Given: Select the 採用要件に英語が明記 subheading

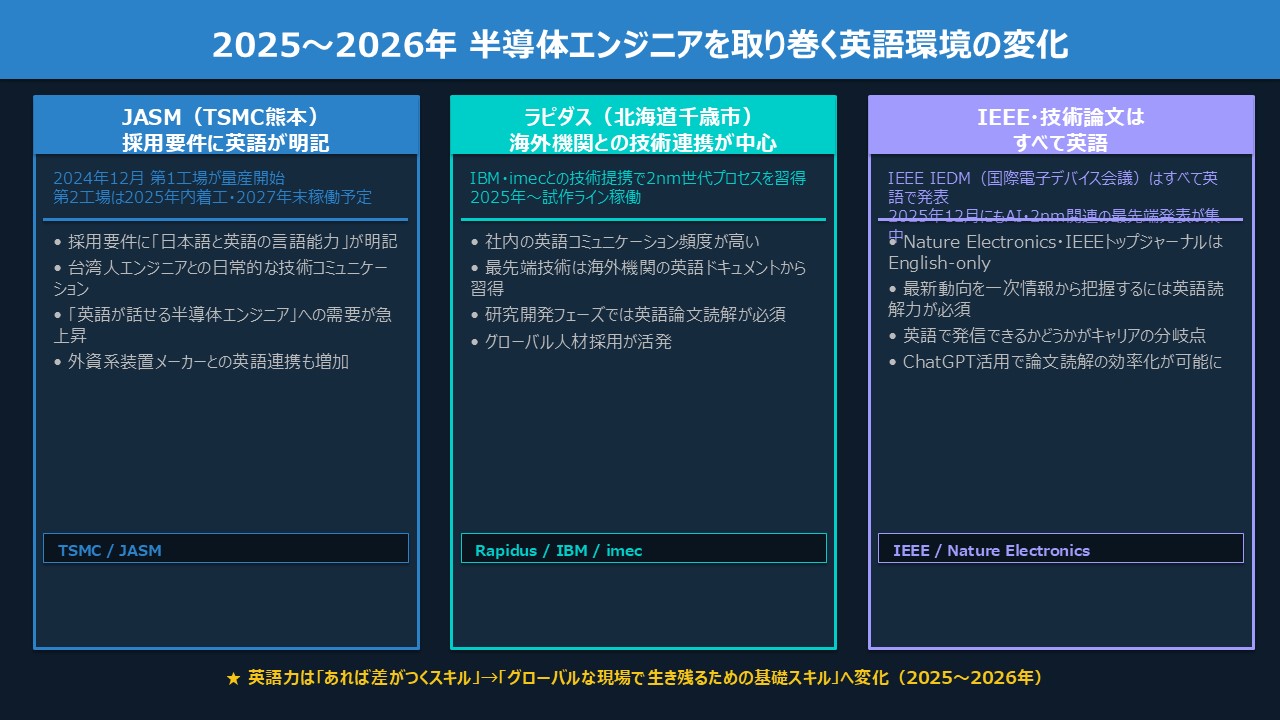Looking at the screenshot, I should point(226,143).
